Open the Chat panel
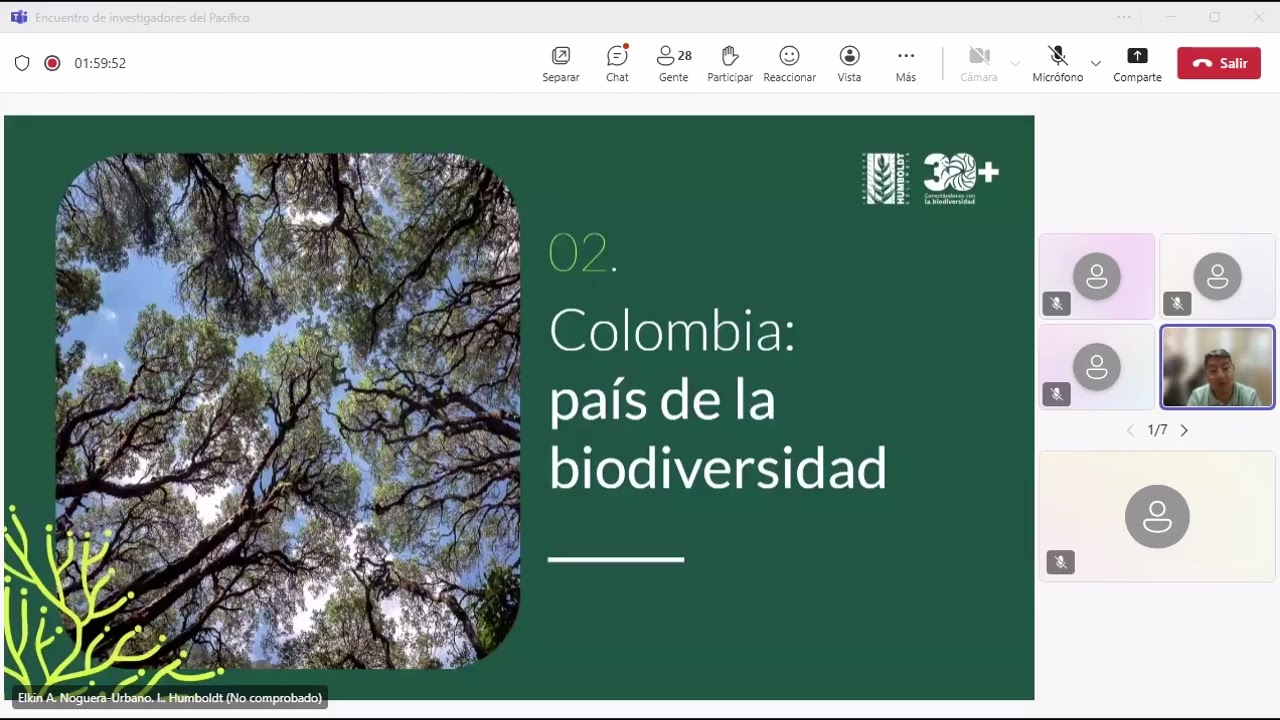 coord(617,63)
